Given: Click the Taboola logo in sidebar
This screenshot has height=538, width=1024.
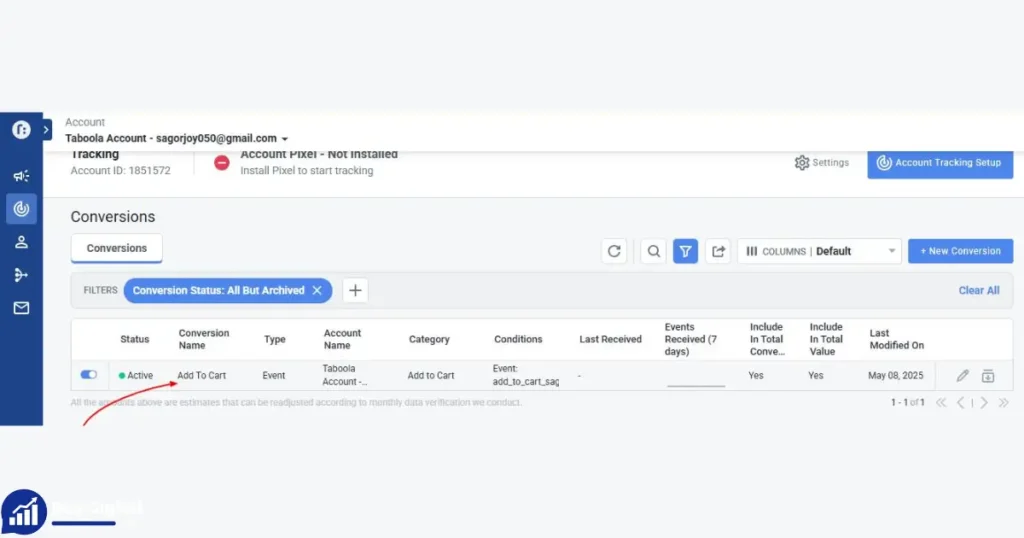Looking at the screenshot, I should pyautogui.click(x=21, y=130).
